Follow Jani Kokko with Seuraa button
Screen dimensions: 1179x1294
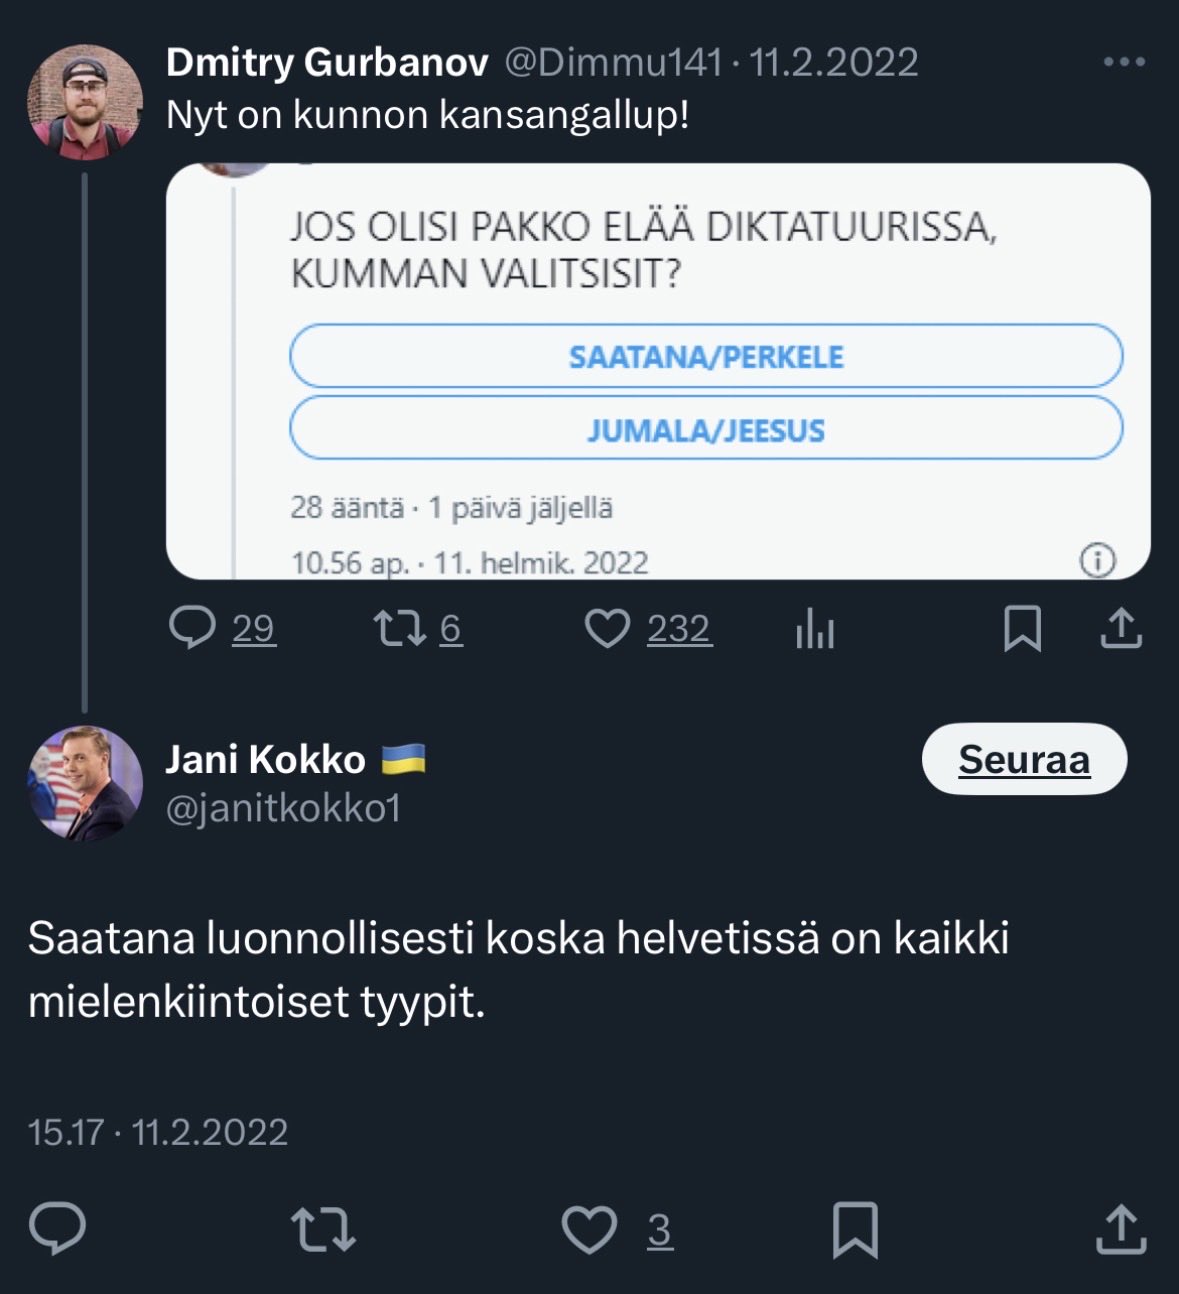click(1024, 759)
